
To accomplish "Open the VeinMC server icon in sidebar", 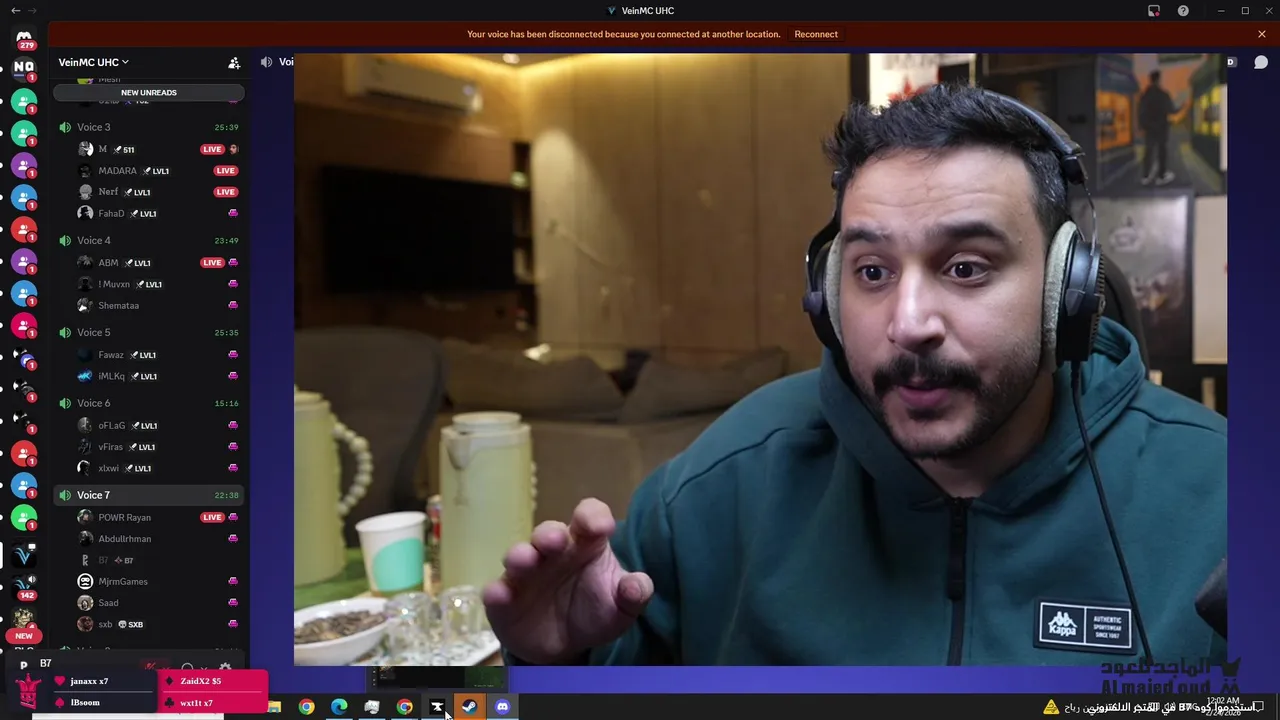I will [23, 555].
